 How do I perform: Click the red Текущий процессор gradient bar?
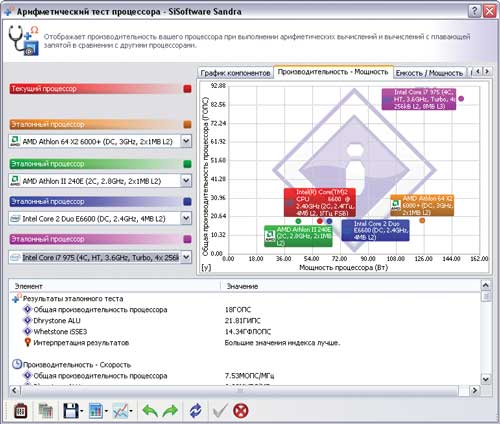pyautogui.click(x=95, y=89)
